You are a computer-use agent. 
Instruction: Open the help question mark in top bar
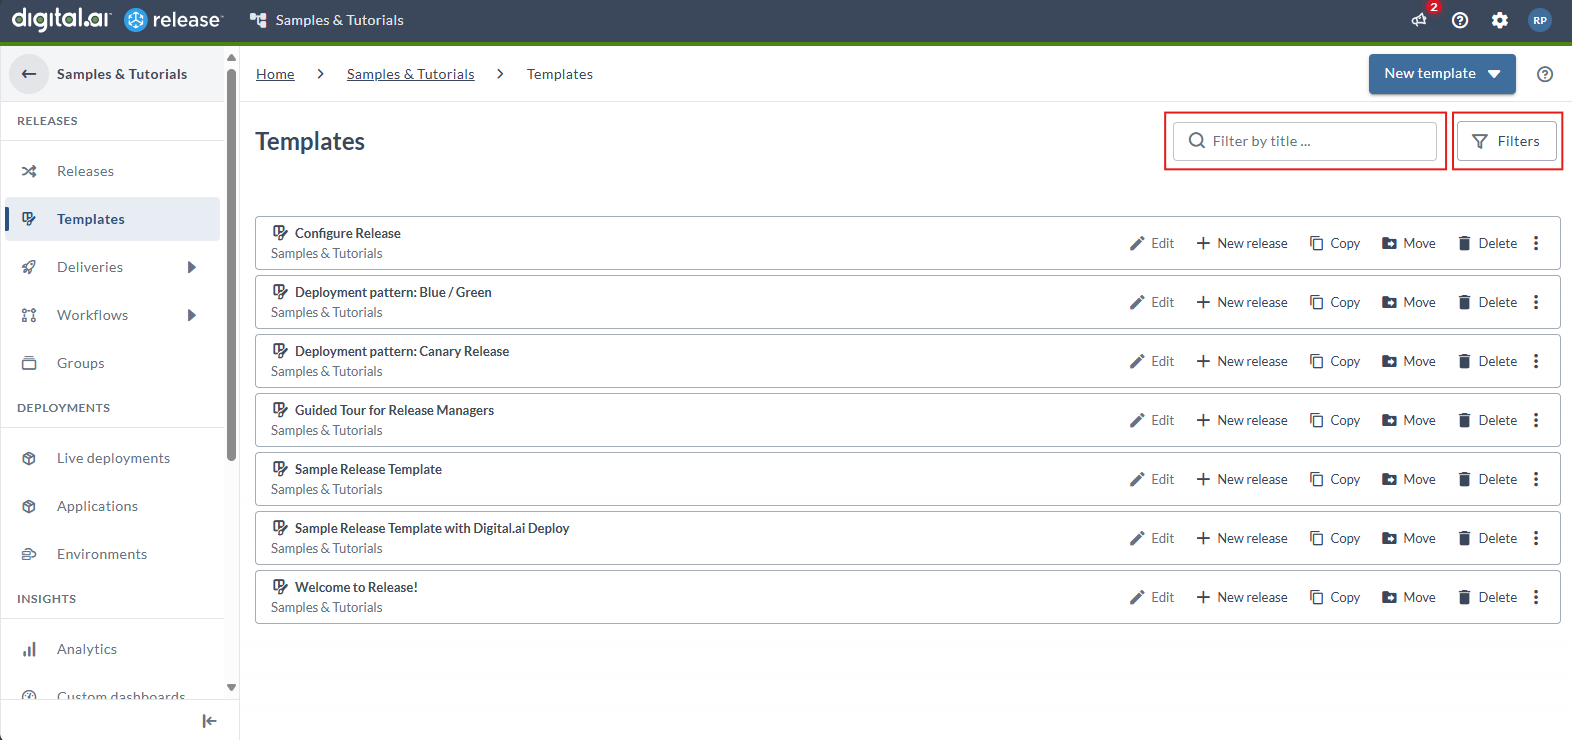point(1460,20)
